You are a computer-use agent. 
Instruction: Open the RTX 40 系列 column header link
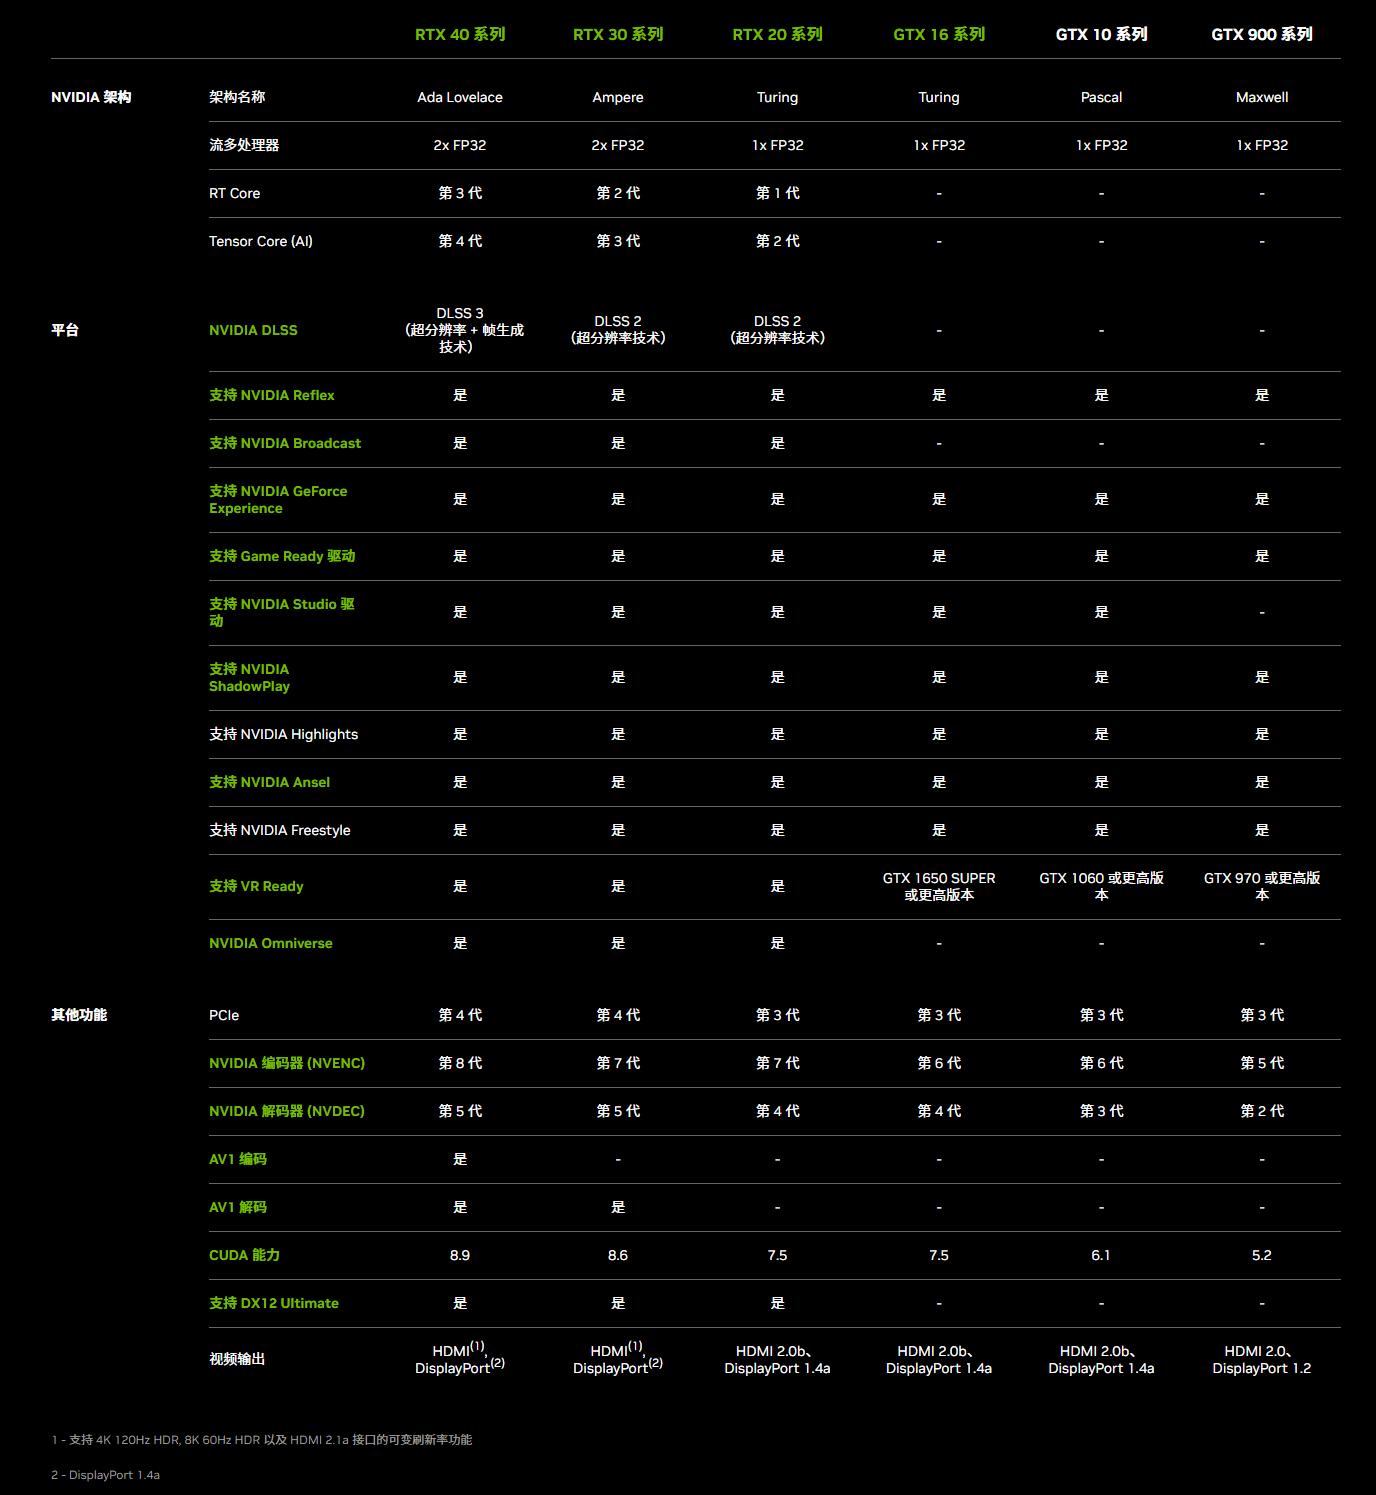(460, 34)
